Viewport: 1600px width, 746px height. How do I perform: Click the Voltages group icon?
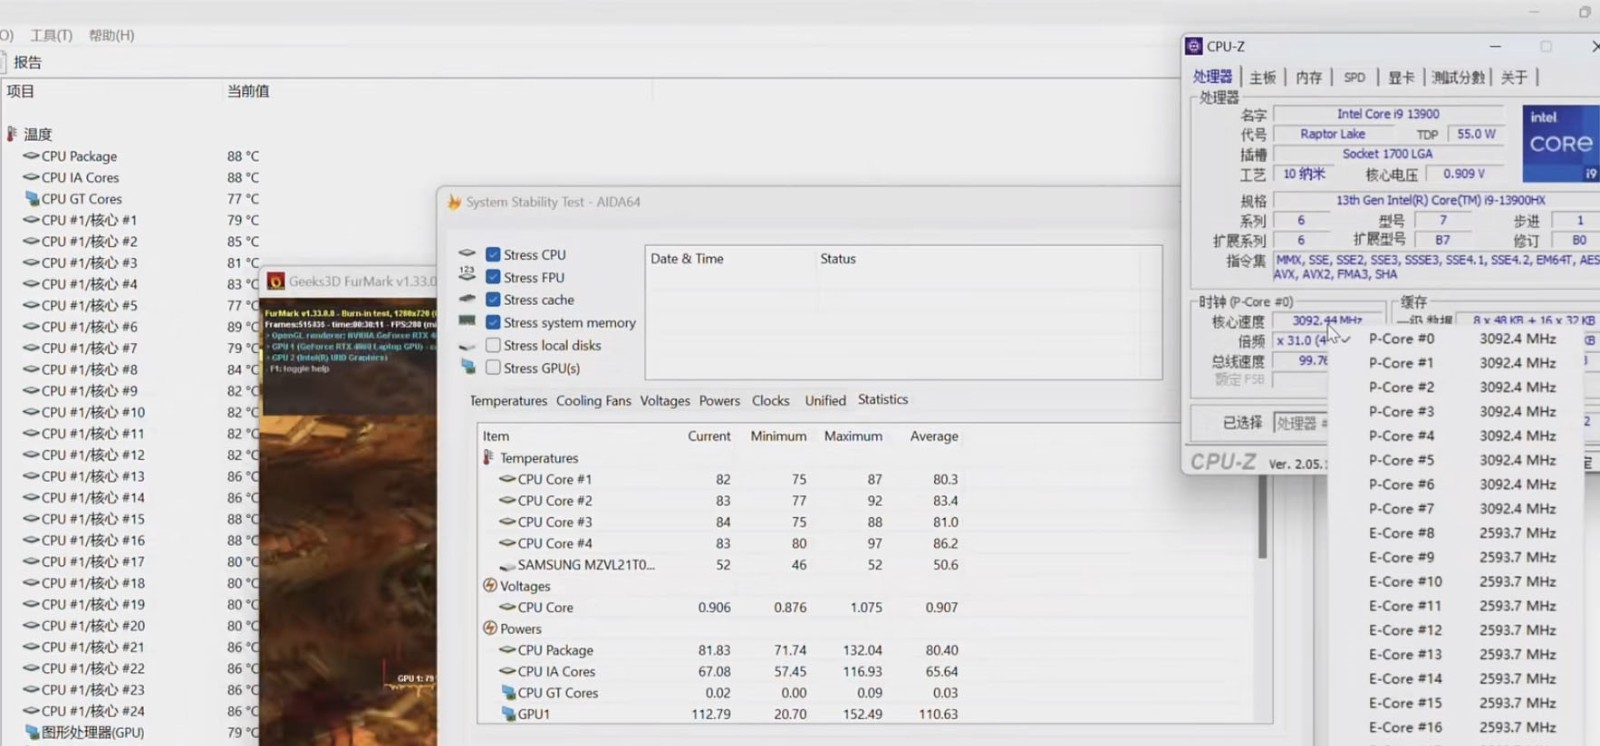click(489, 585)
